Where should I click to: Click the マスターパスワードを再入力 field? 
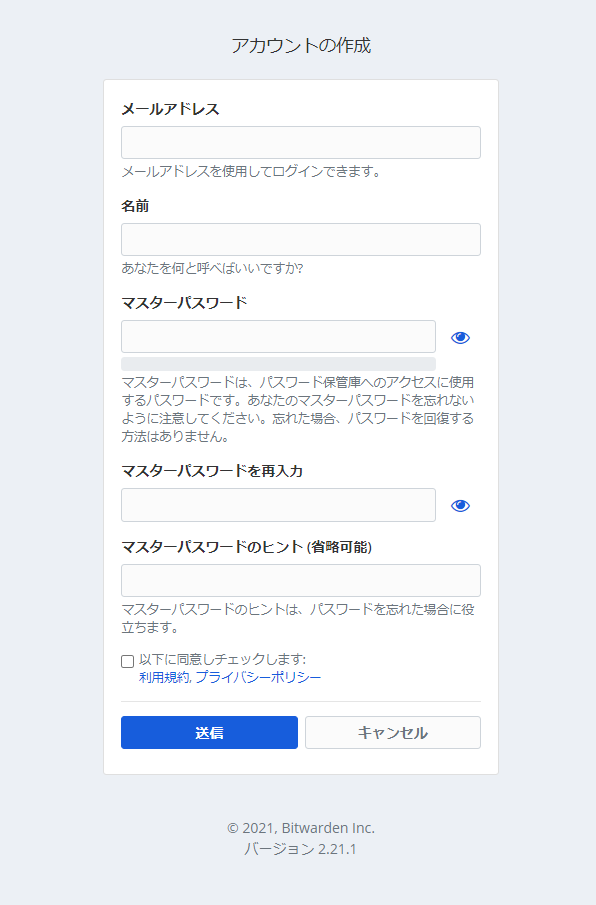pos(278,505)
